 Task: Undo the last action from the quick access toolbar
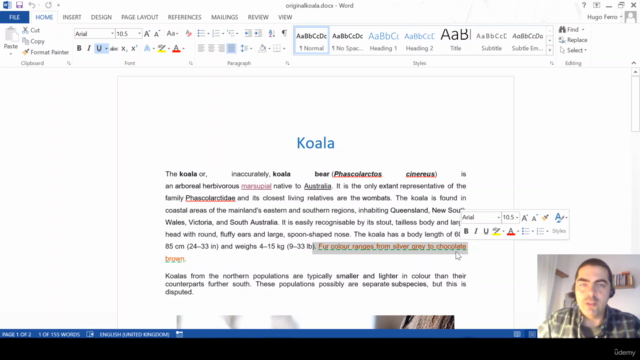tap(31, 5)
